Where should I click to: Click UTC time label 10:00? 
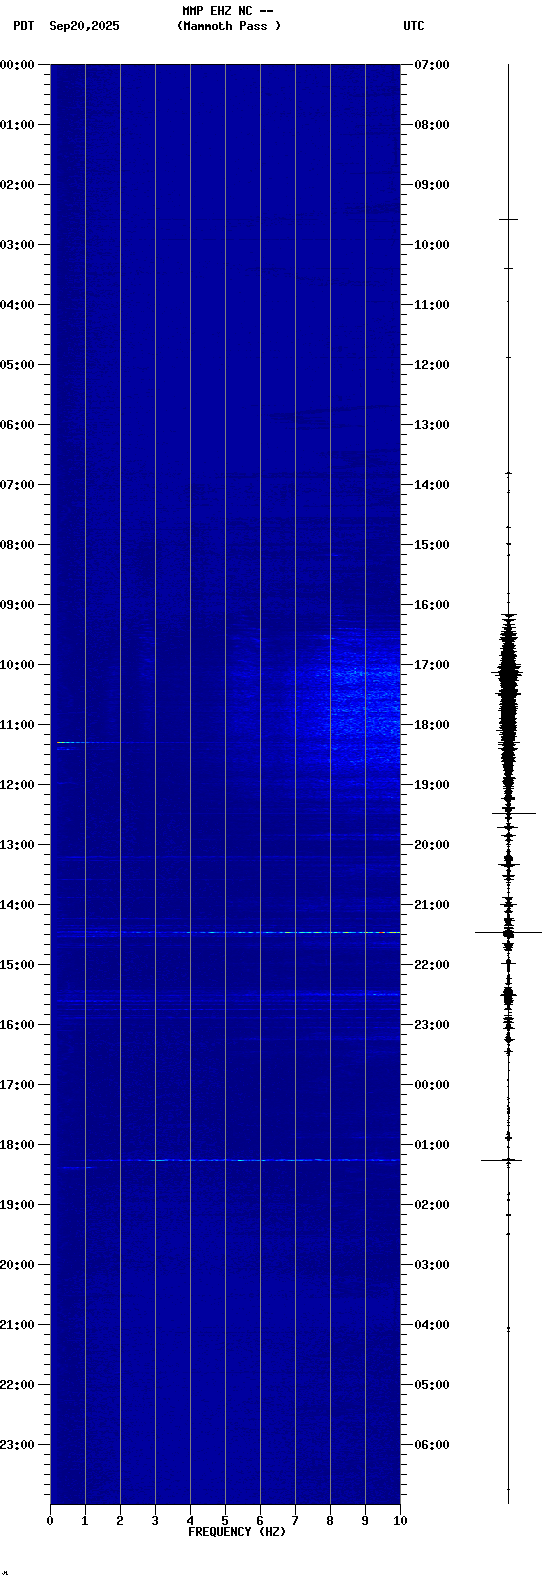[432, 245]
